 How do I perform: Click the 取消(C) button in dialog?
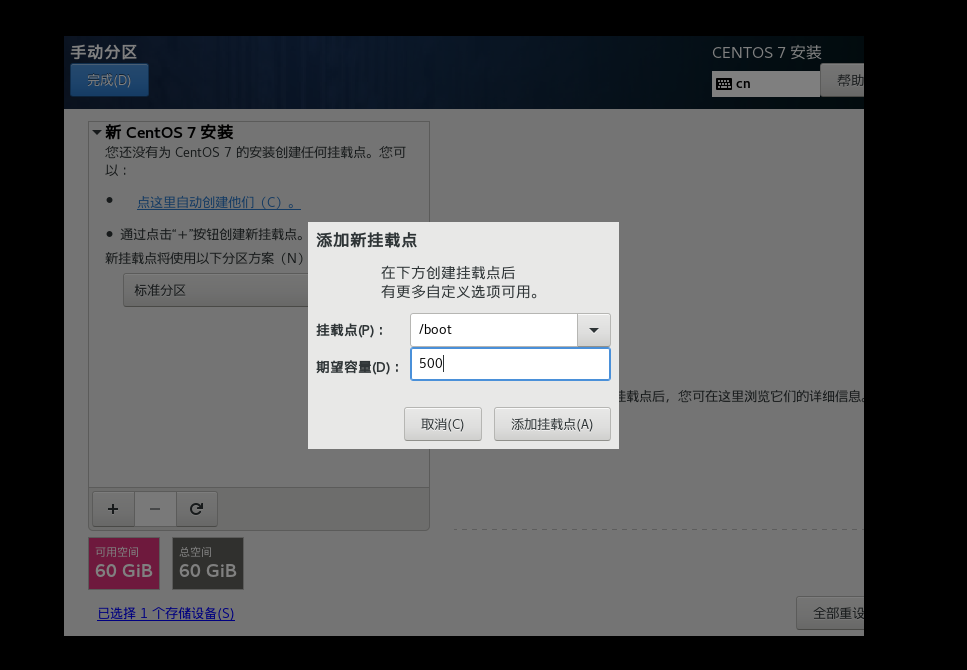(442, 424)
